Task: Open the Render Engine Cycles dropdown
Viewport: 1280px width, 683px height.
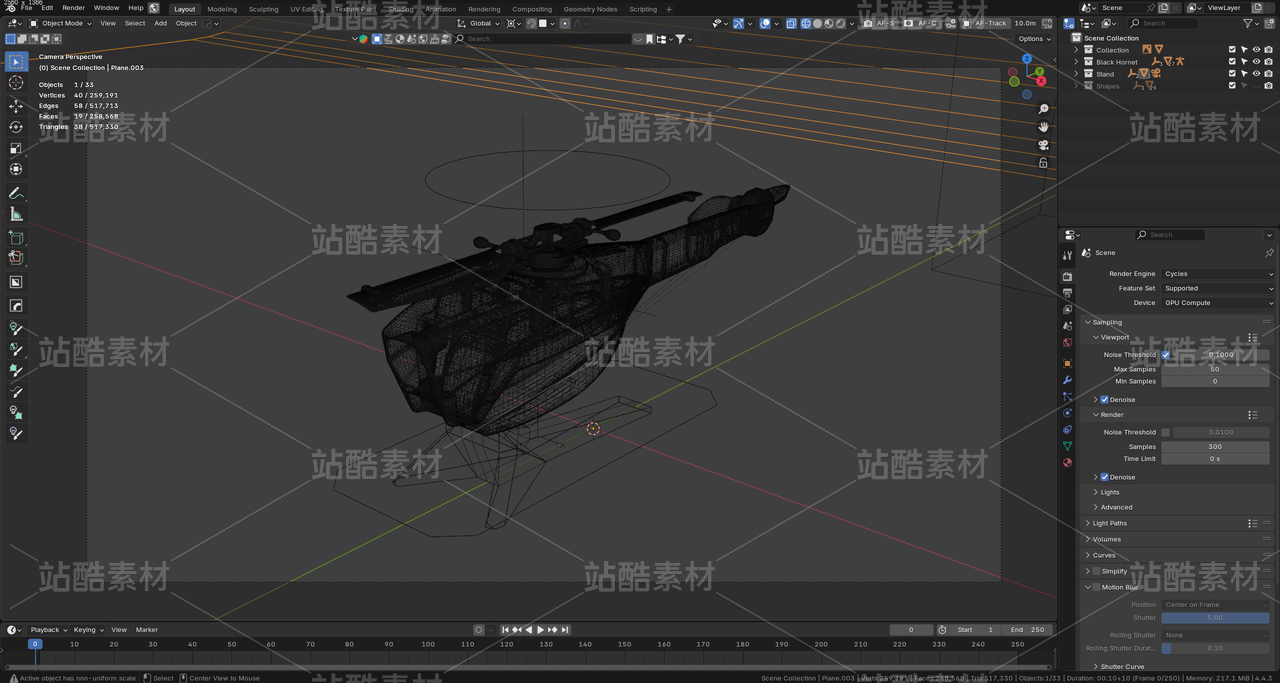Action: (1218, 274)
